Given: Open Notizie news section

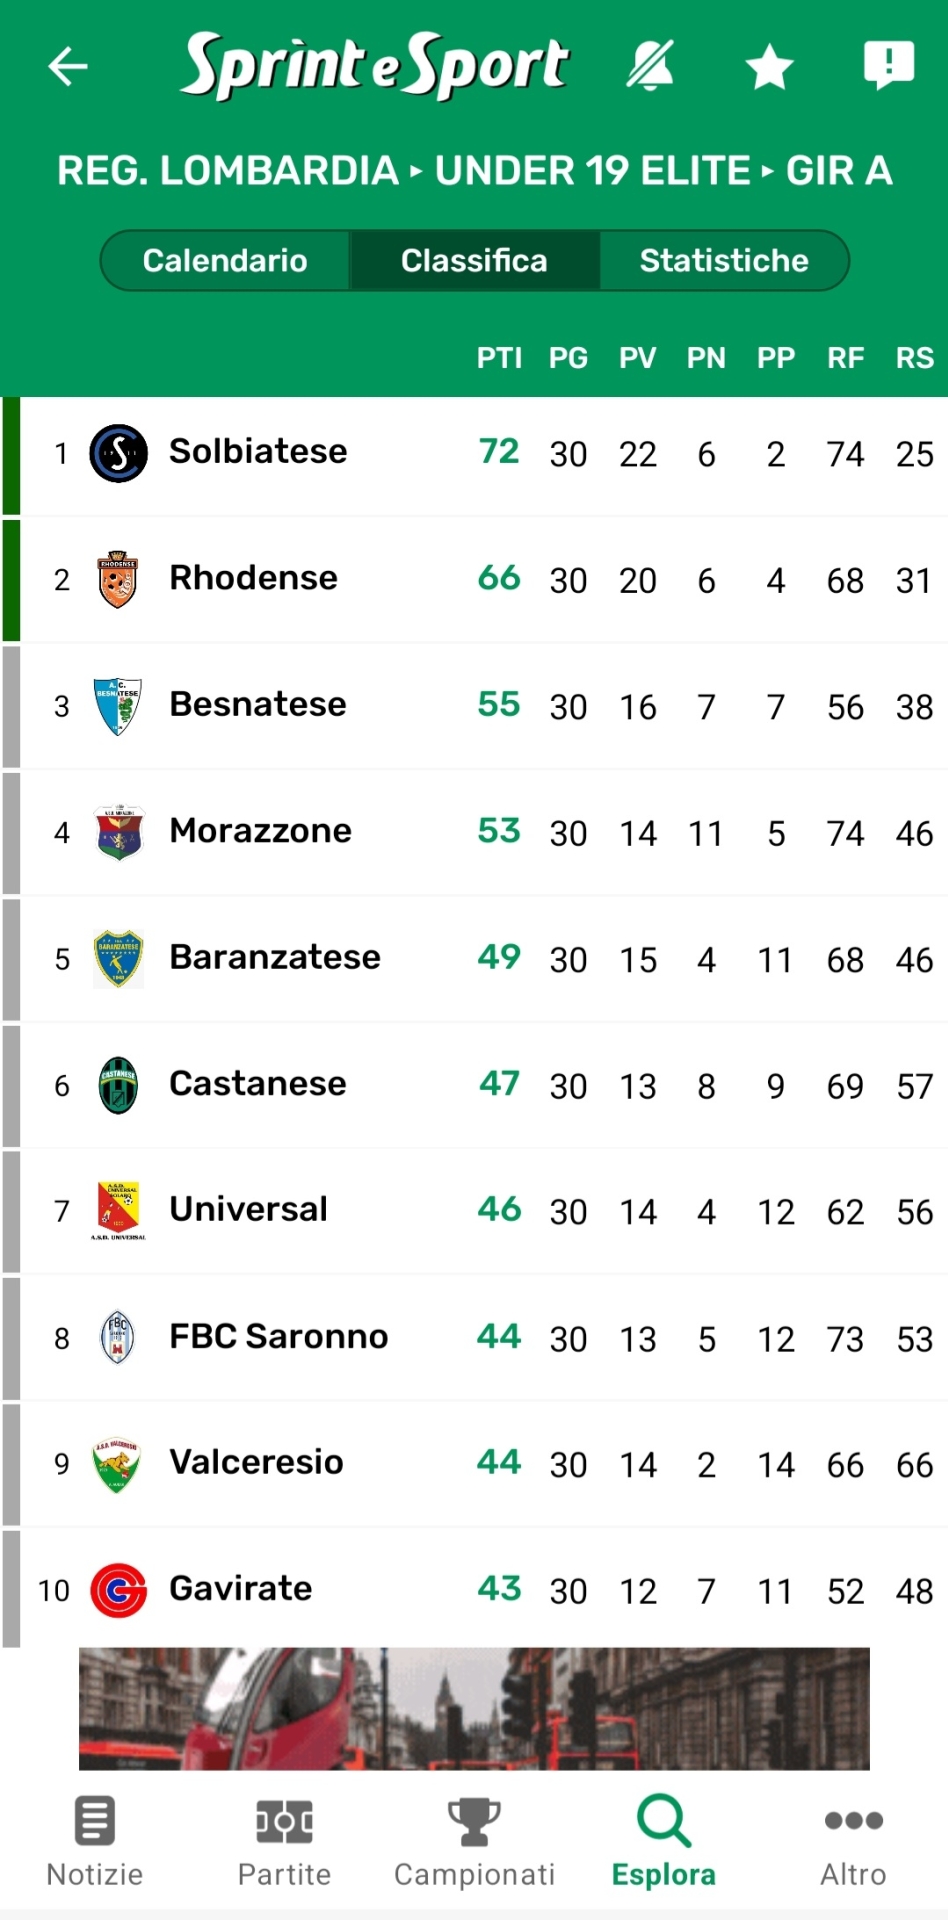Looking at the screenshot, I should point(95,1841).
